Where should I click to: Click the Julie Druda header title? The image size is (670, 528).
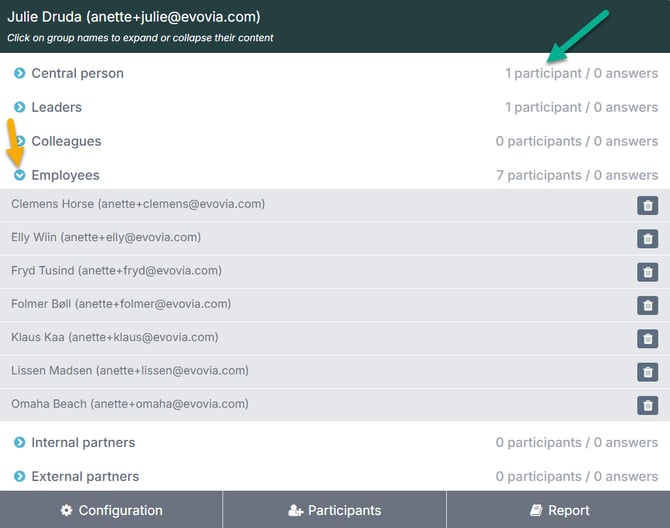tap(134, 17)
